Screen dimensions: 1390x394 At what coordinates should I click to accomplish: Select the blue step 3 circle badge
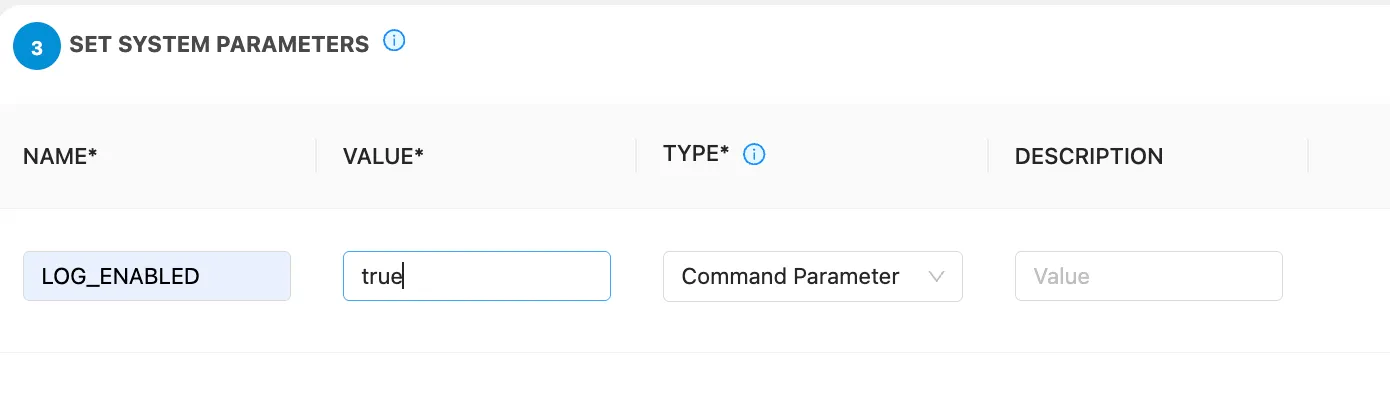(x=37, y=47)
